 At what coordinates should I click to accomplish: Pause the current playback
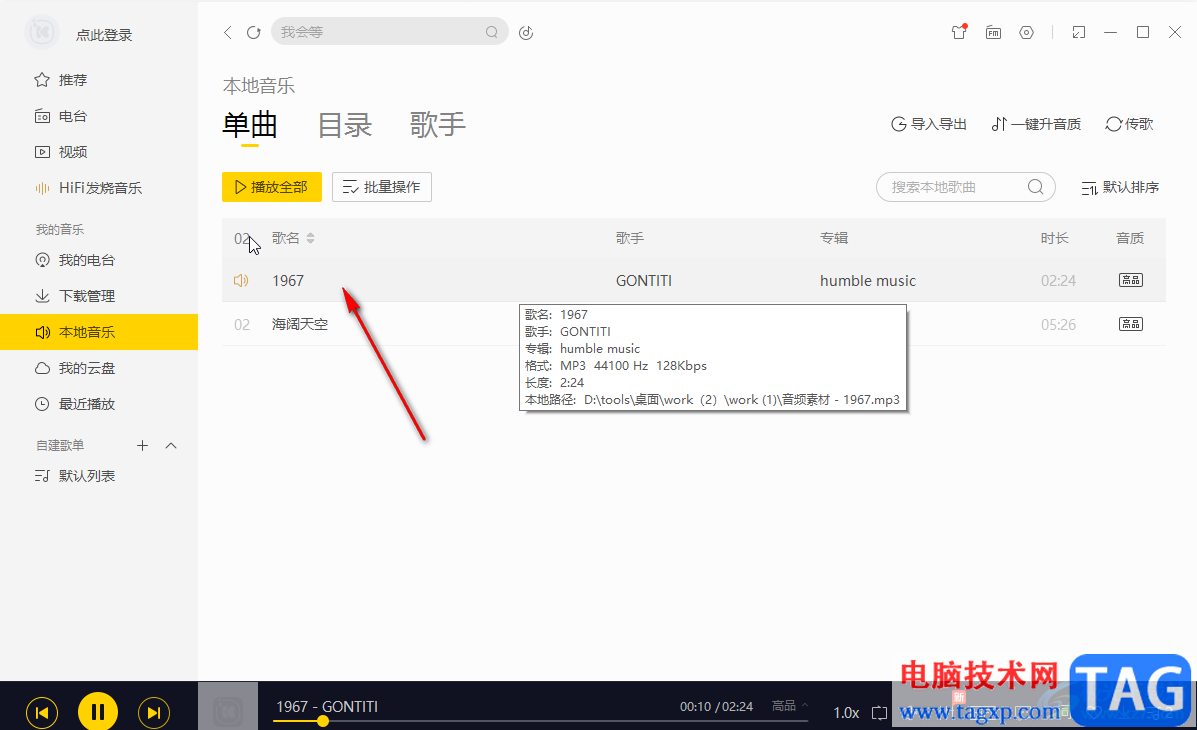pyautogui.click(x=98, y=712)
